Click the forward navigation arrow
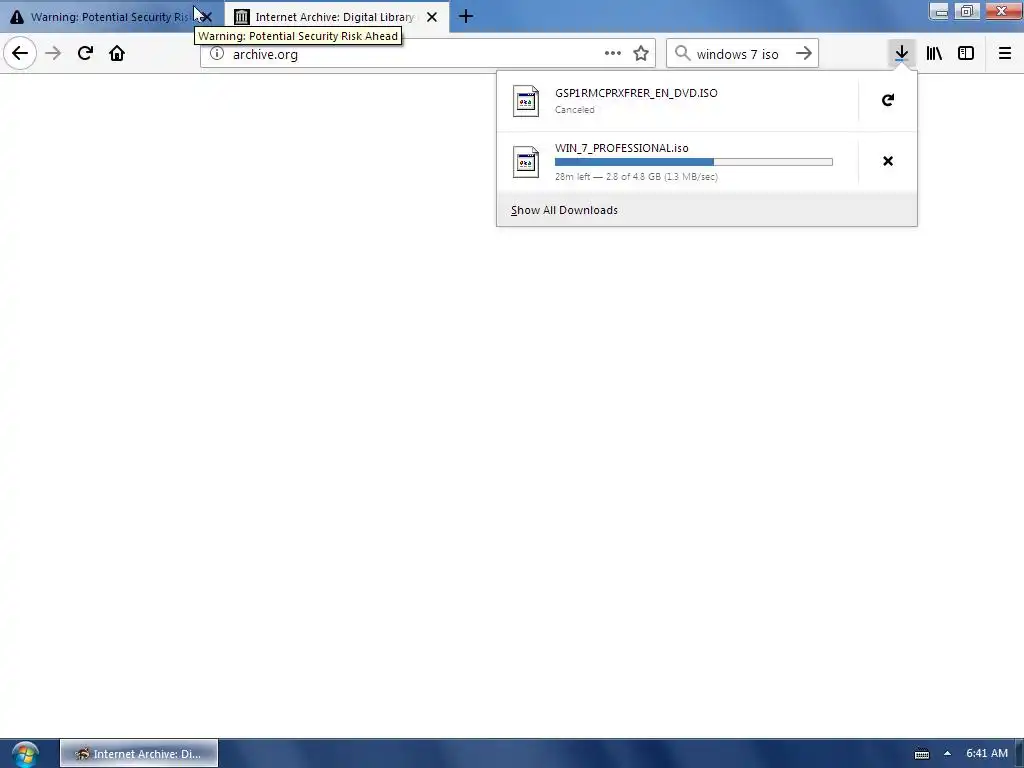Screen dimensions: 1024x768 point(53,54)
